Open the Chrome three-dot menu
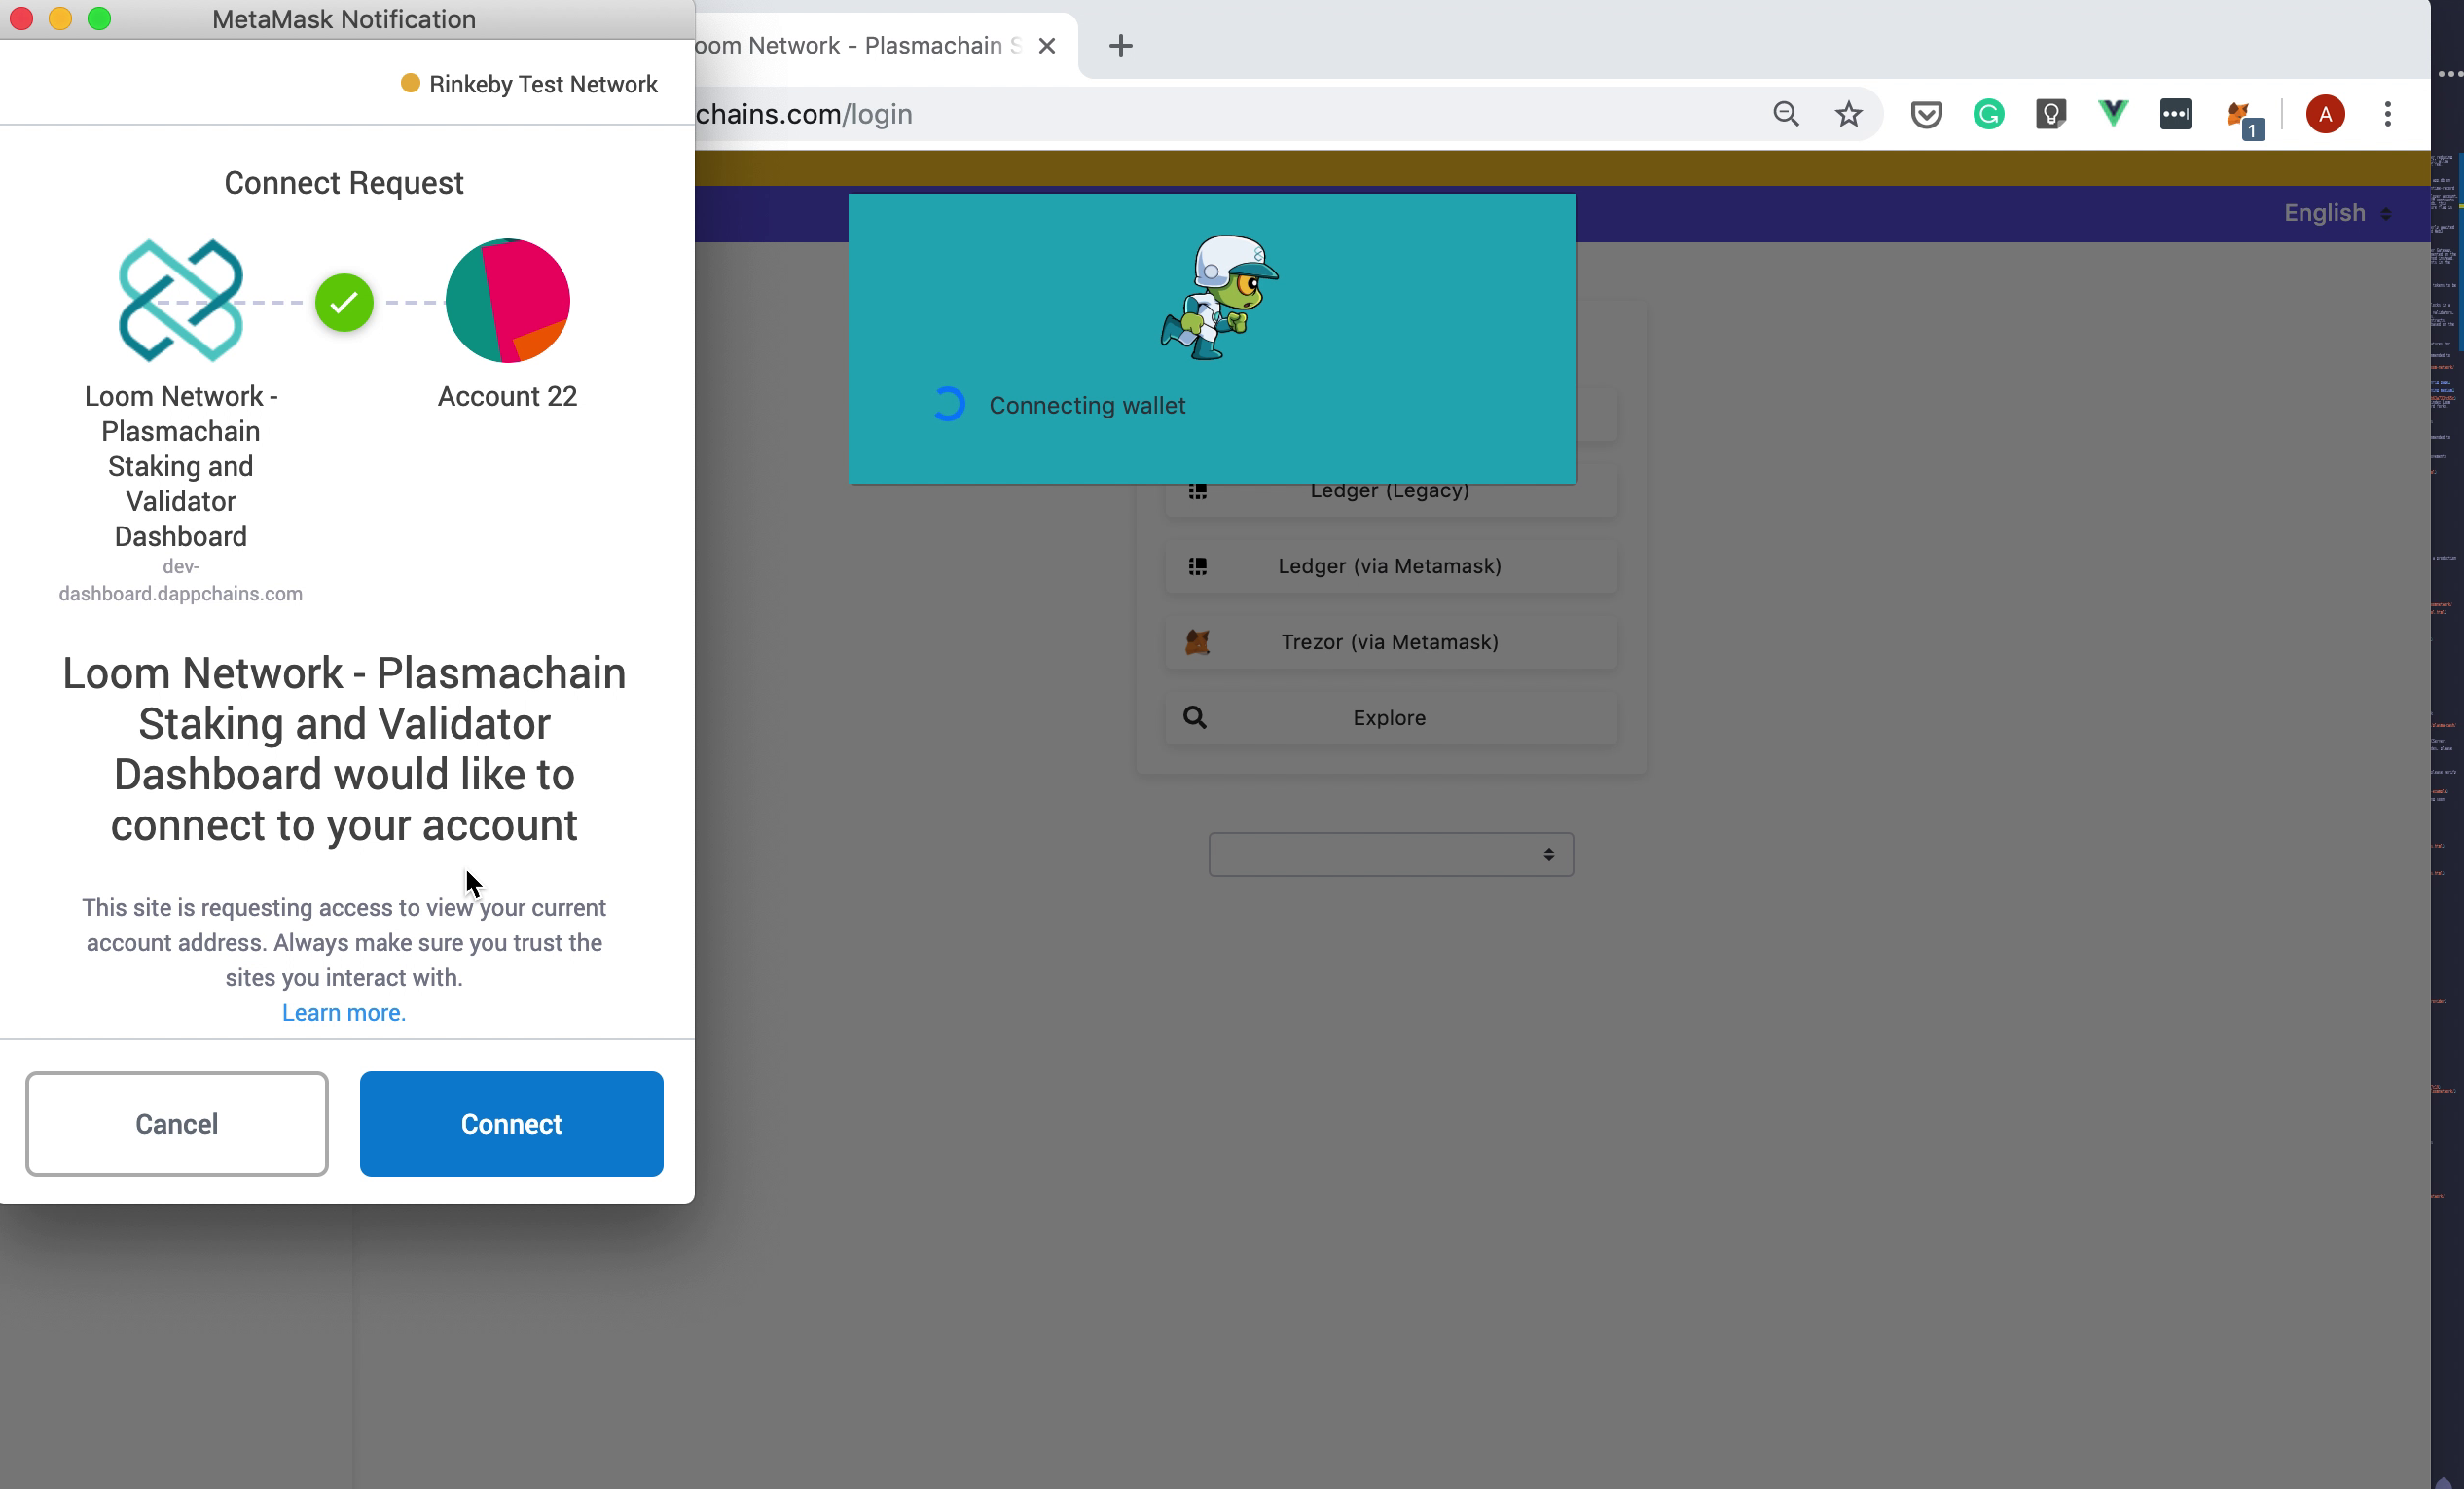2464x1489 pixels. [x=2388, y=114]
